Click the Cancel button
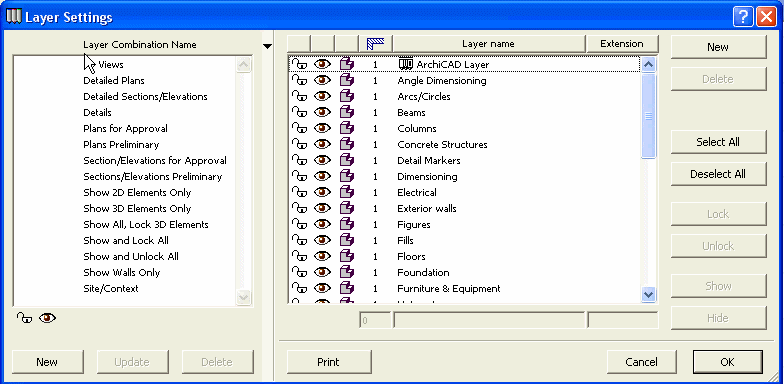The width and height of the screenshot is (784, 384). tap(642, 362)
